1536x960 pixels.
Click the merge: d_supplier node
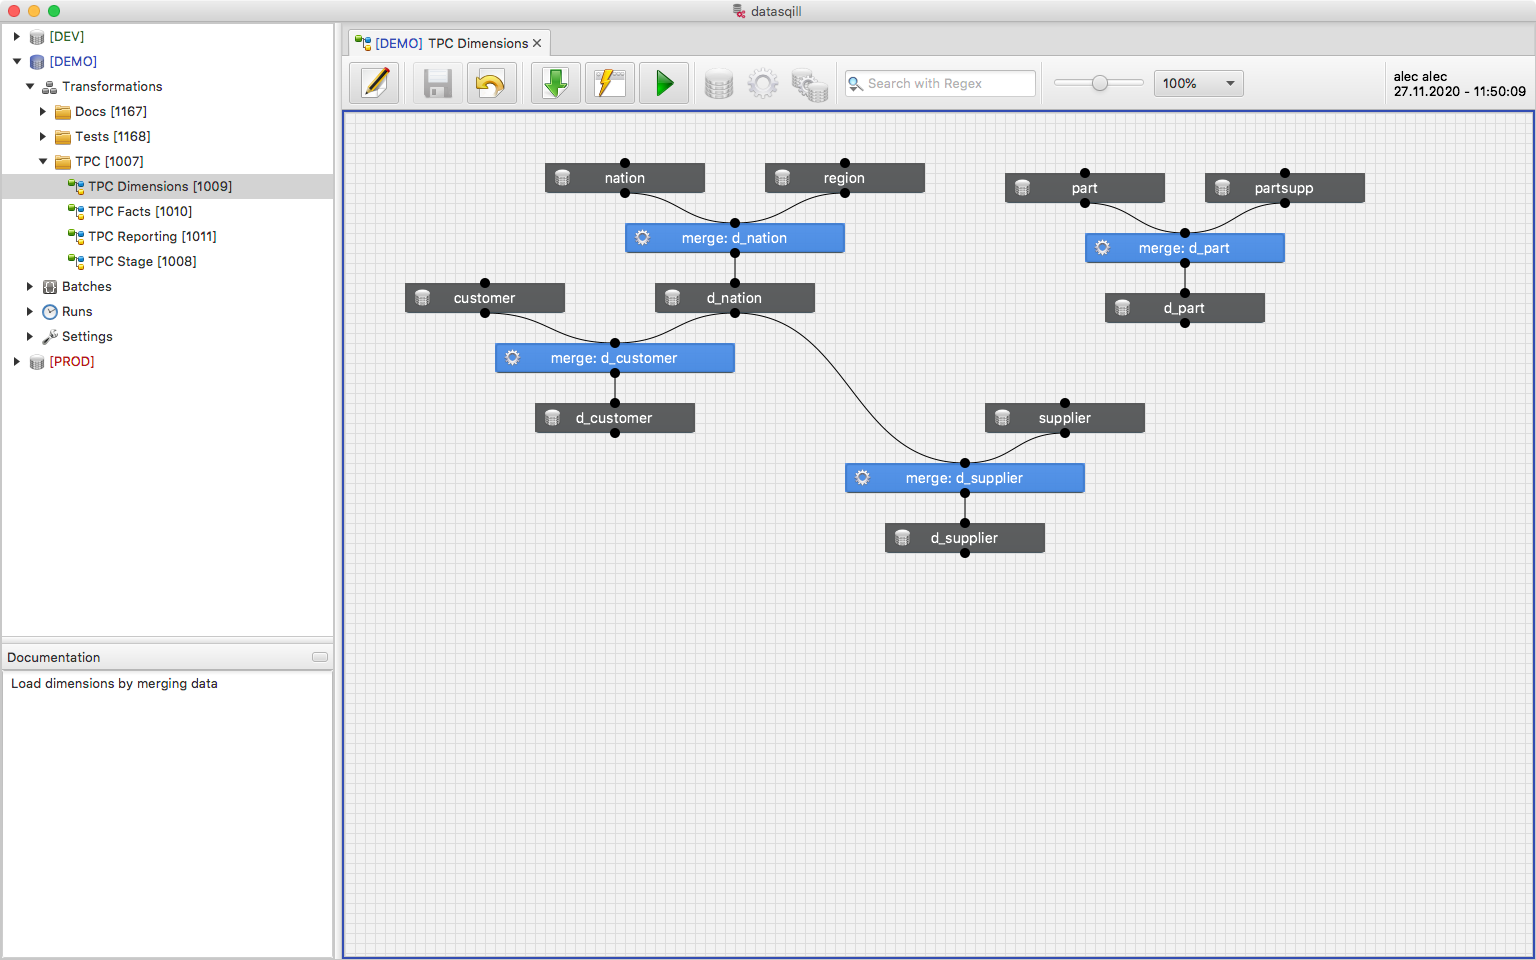pos(964,478)
